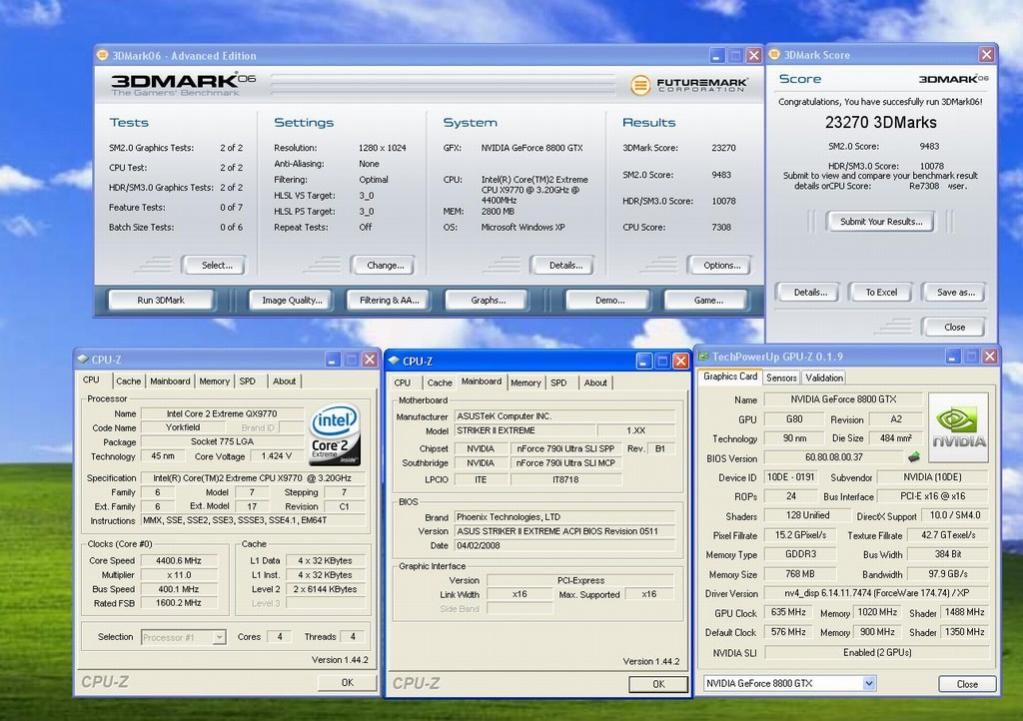1023x721 pixels.
Task: Click the BIOS save chip icon in GPU-Z
Action: coord(913,457)
